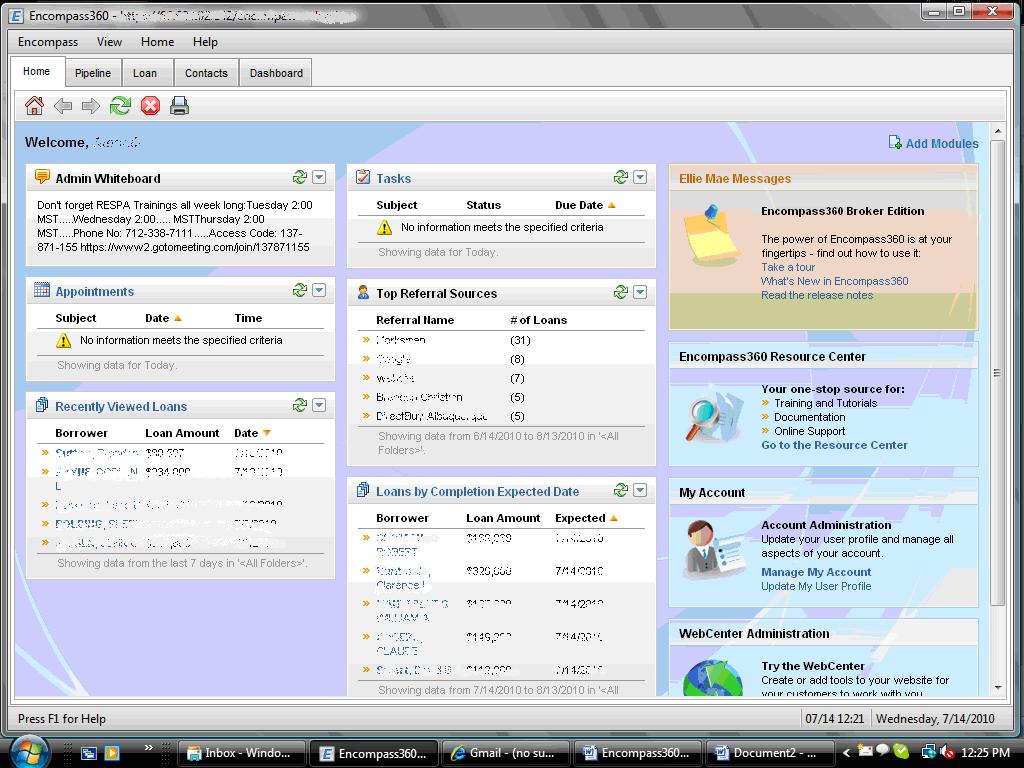Image resolution: width=1024 pixels, height=768 pixels.
Task: Open Loans by Completion Expected Date dropdown
Action: pyautogui.click(x=640, y=490)
